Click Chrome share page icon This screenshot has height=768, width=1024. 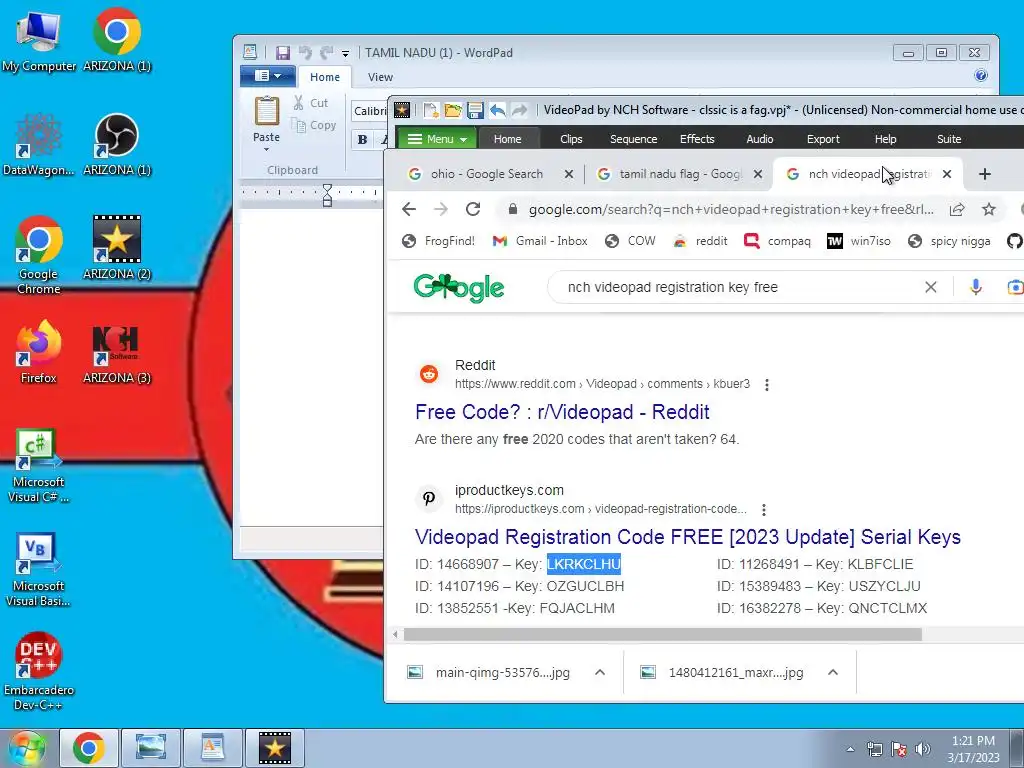click(x=957, y=209)
